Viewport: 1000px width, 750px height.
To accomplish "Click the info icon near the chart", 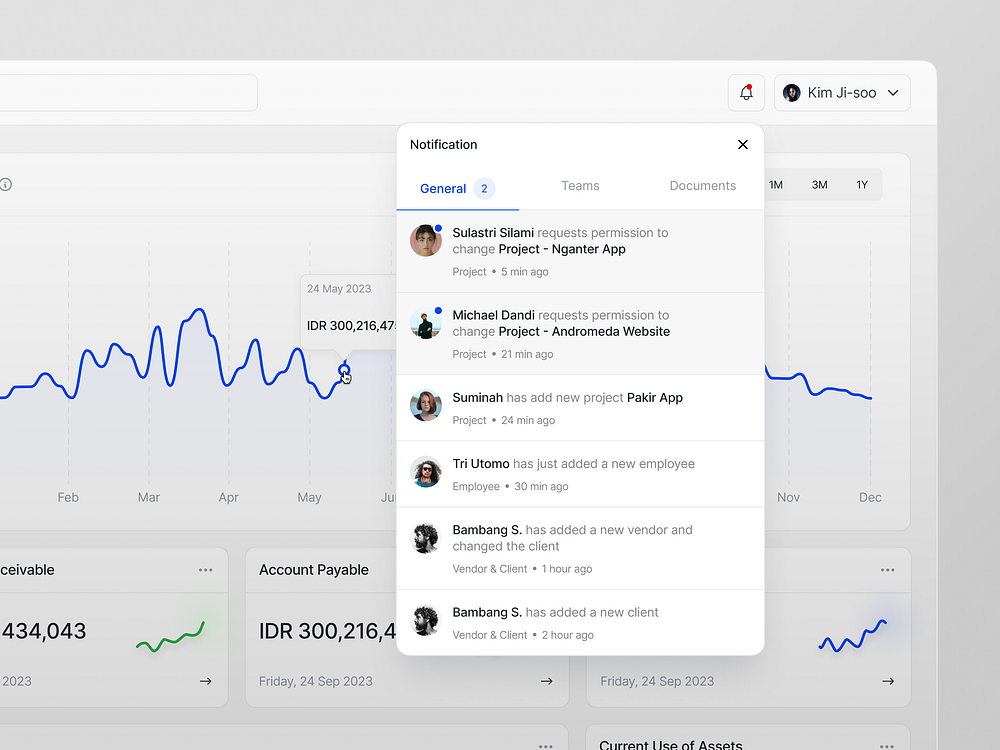I will point(6,184).
